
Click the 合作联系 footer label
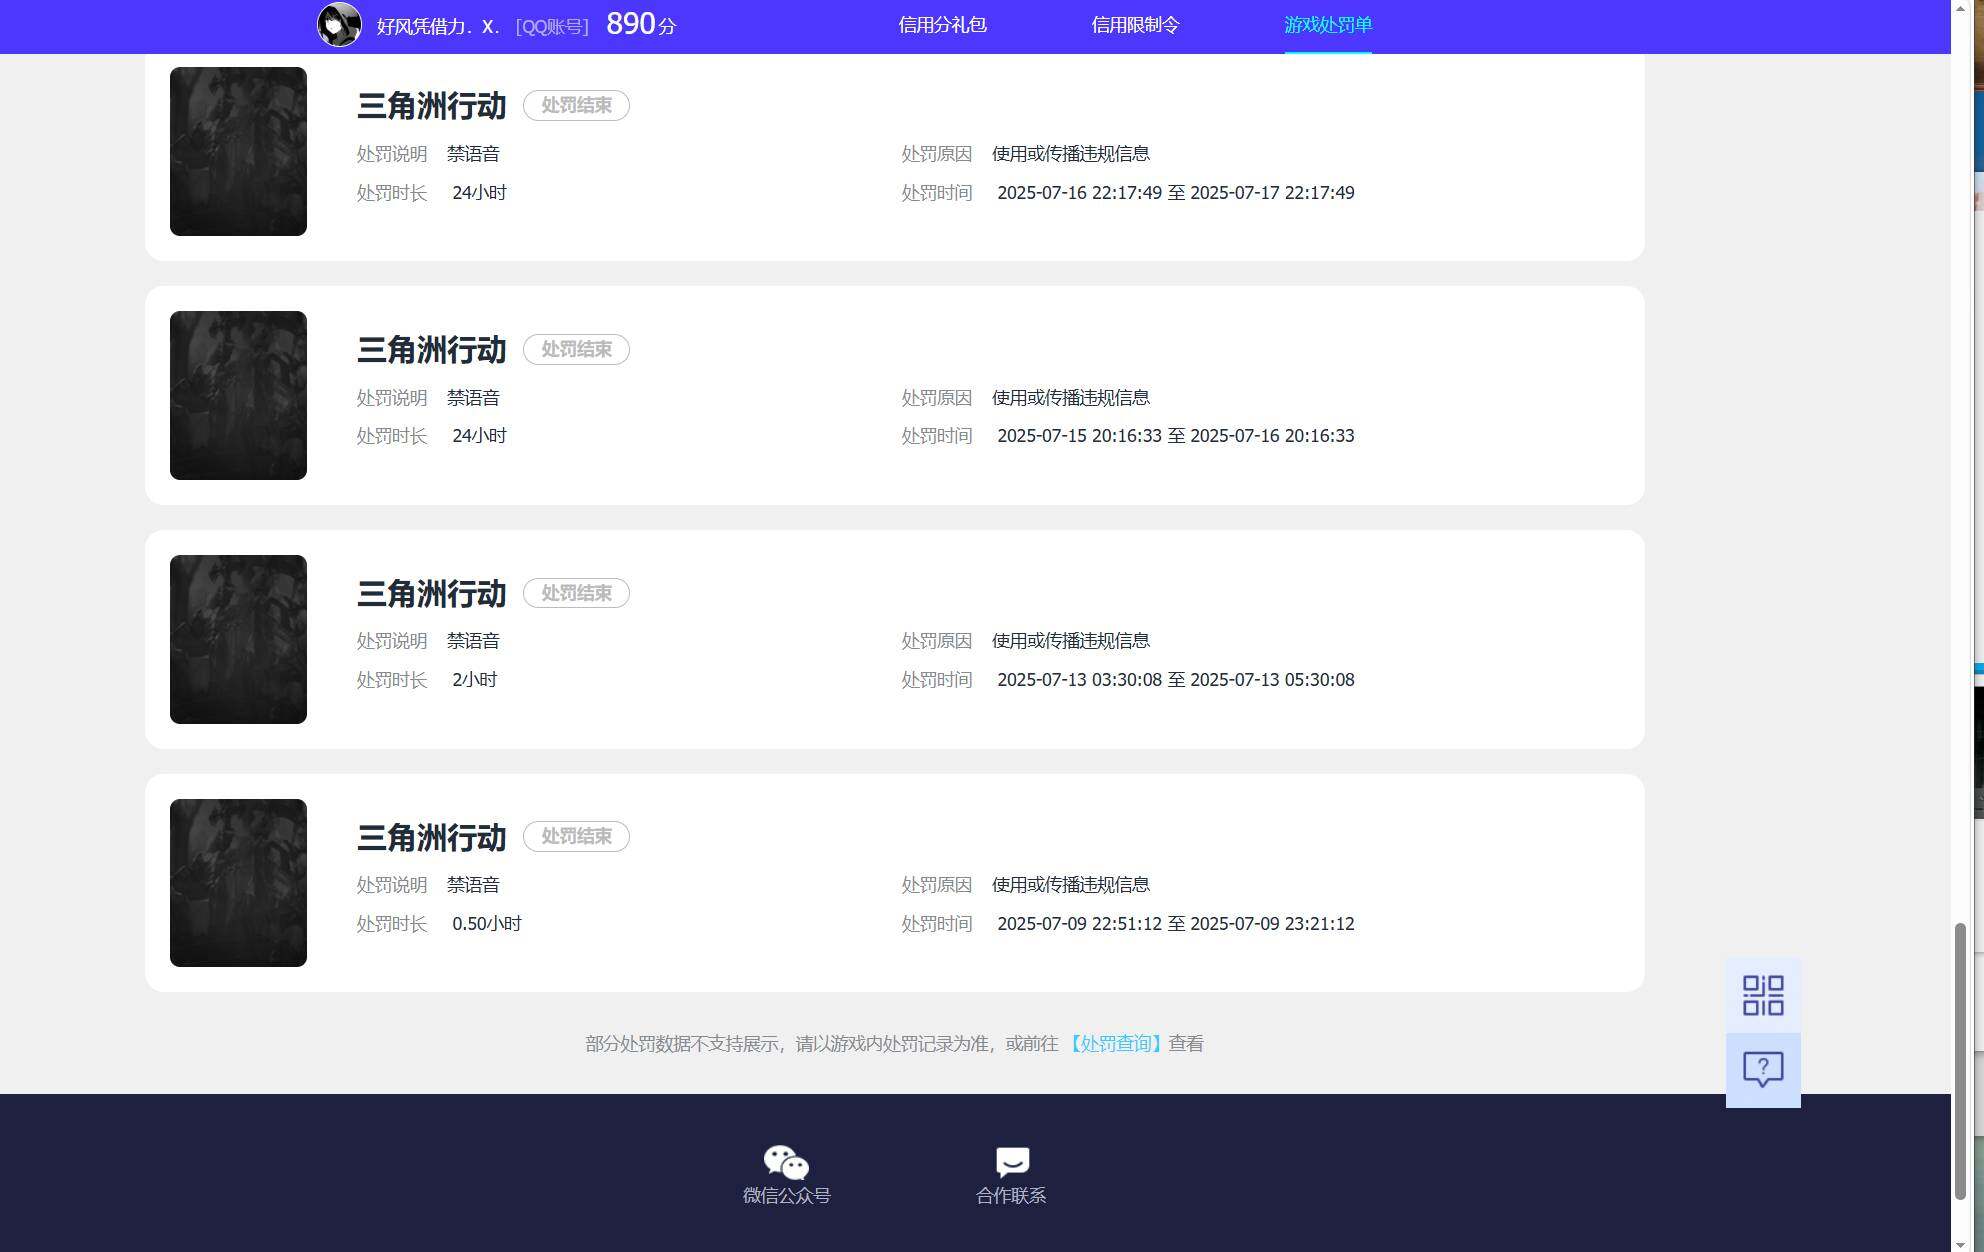click(1011, 1196)
